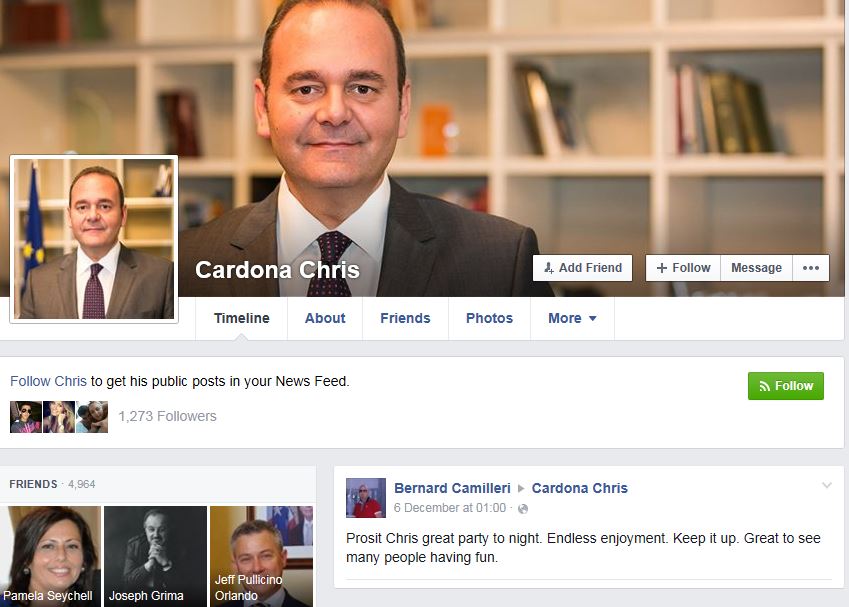Open Jeff Pullicino Orlando friend thumbnail

[x=262, y=557]
